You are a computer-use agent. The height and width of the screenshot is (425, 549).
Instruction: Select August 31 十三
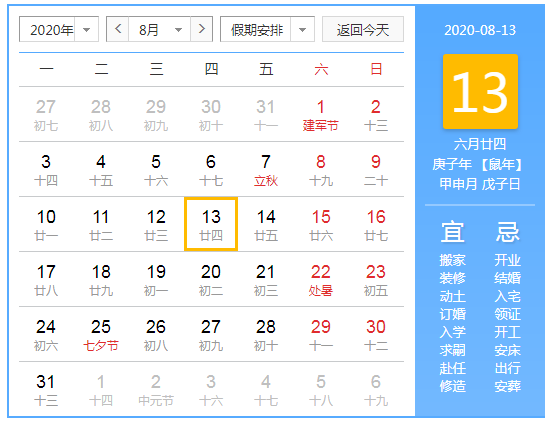pyautogui.click(x=46, y=389)
